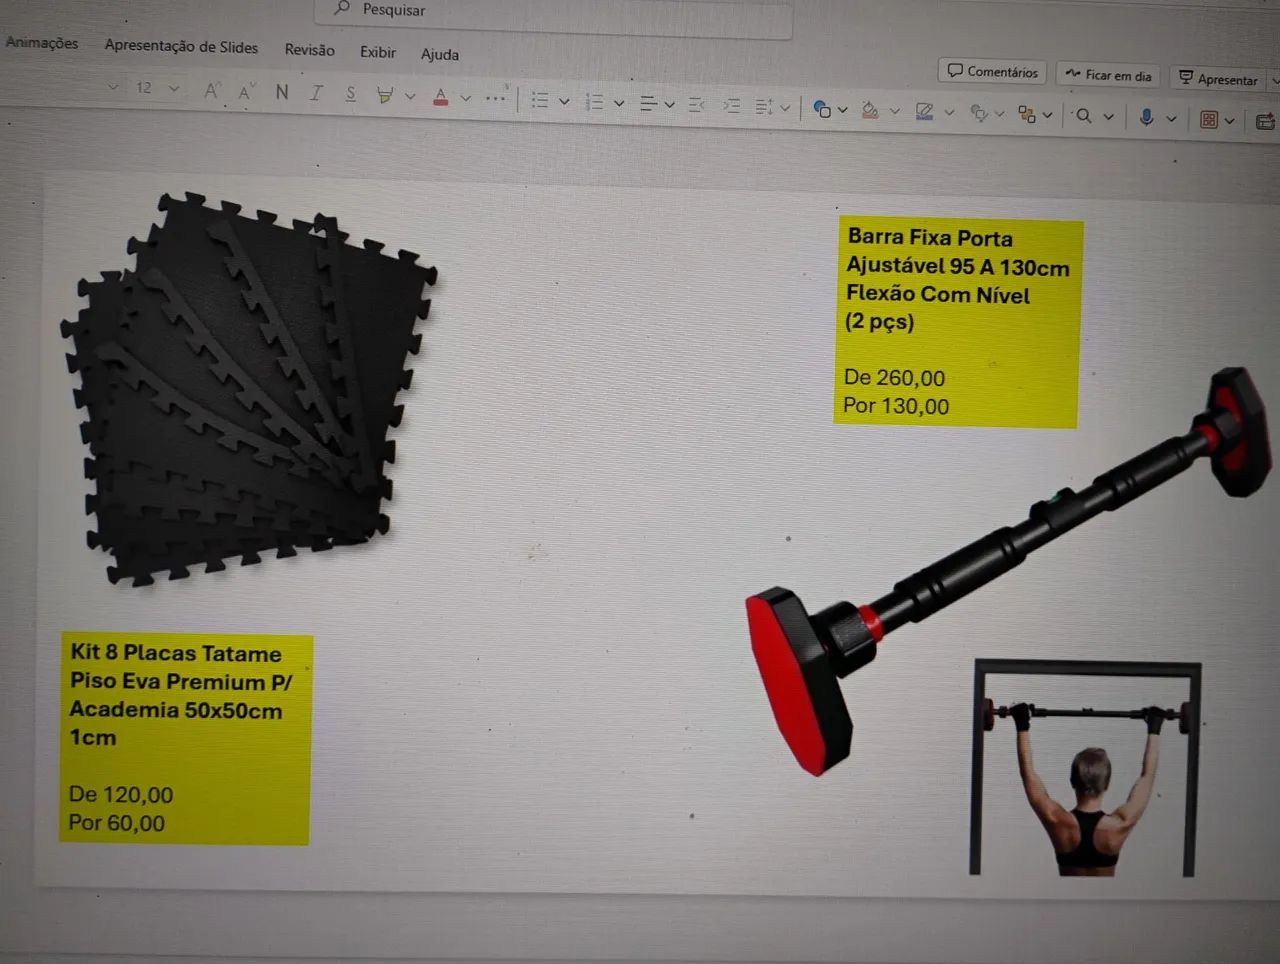The image size is (1280, 964).
Task: Increase the font size
Action: pyautogui.click(x=212, y=91)
